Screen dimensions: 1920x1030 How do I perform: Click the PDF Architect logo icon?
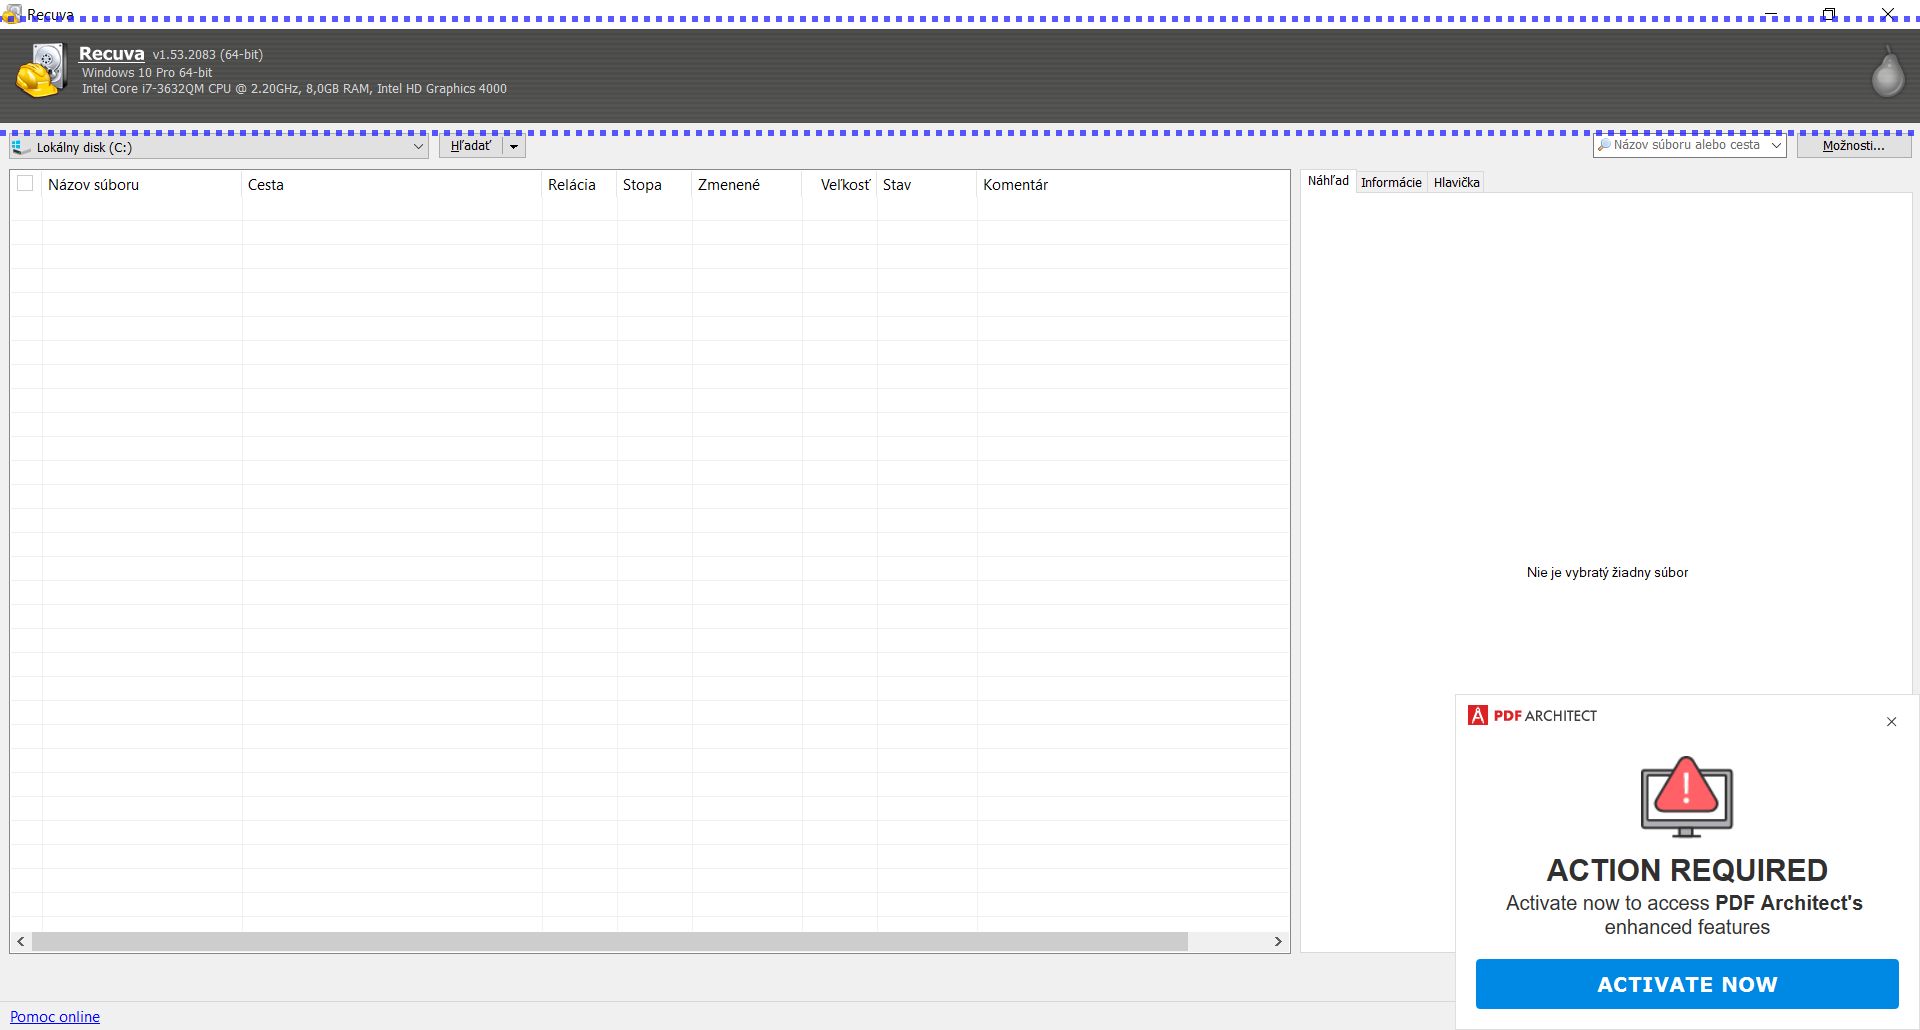click(1477, 715)
